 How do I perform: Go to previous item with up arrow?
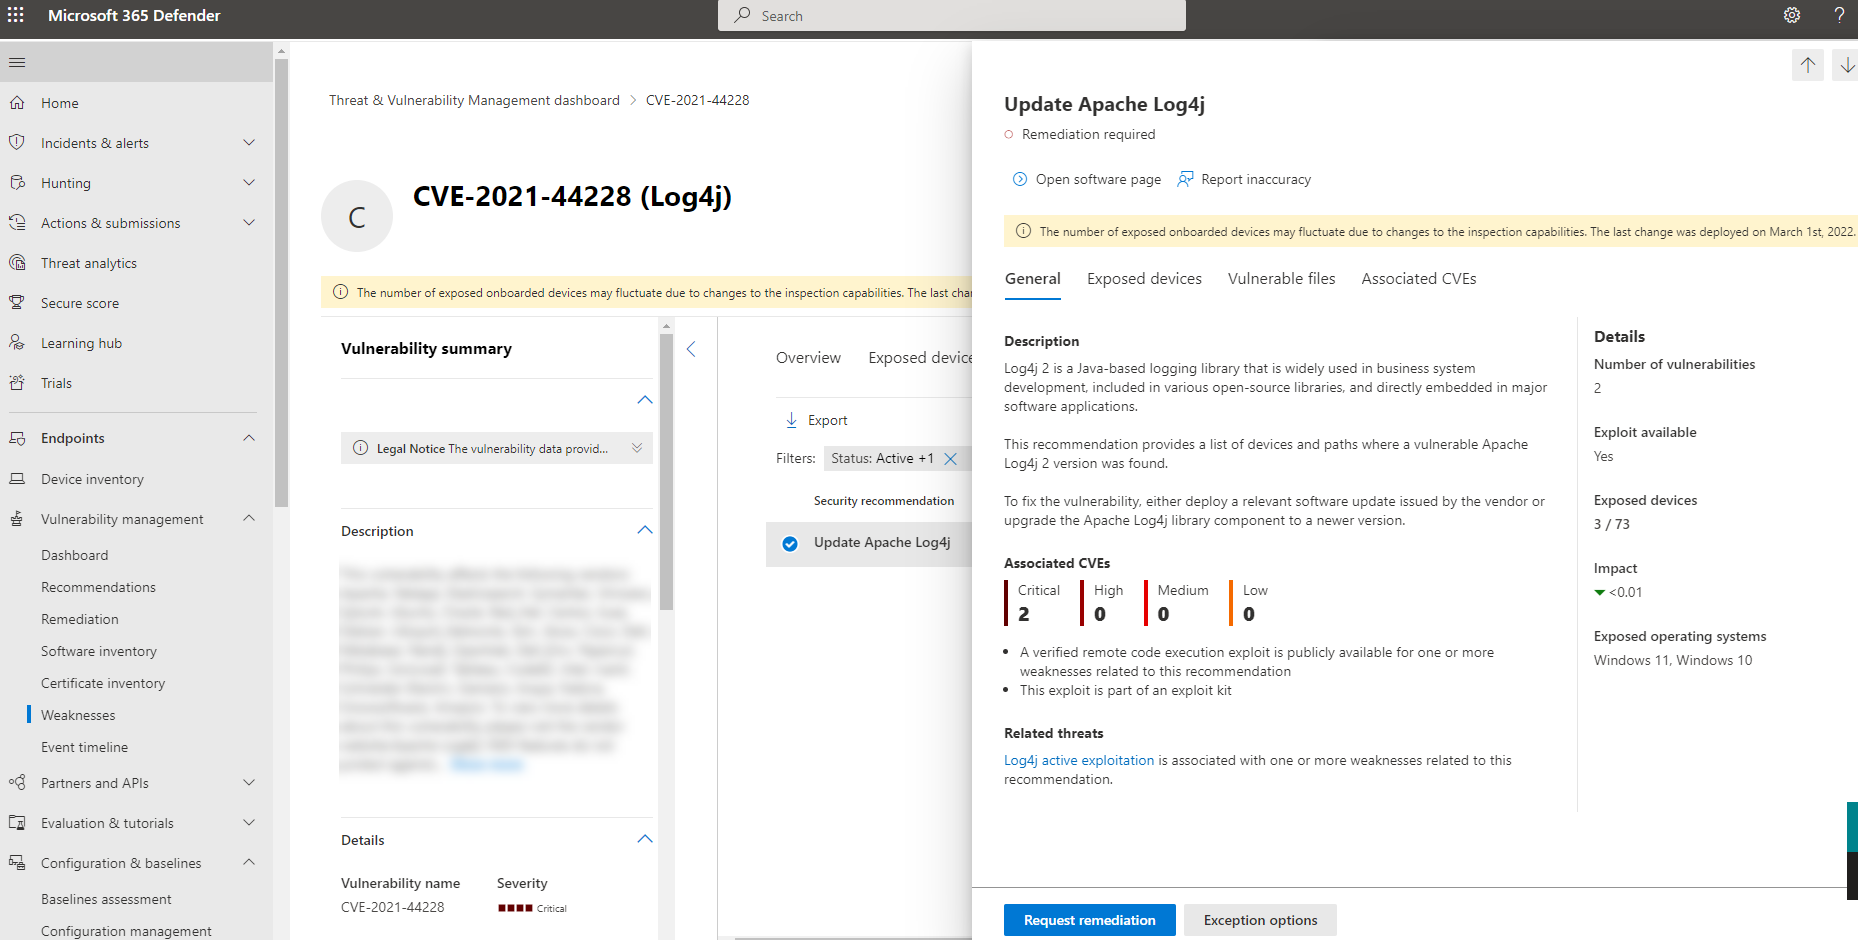[1808, 65]
